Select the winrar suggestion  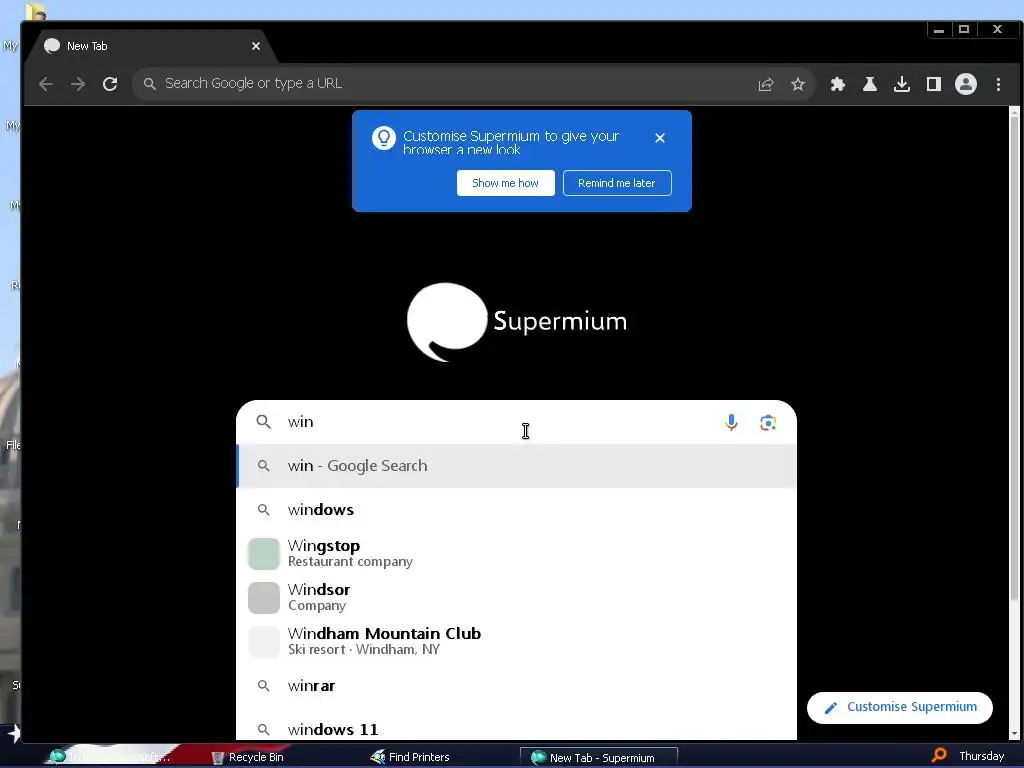pos(516,686)
